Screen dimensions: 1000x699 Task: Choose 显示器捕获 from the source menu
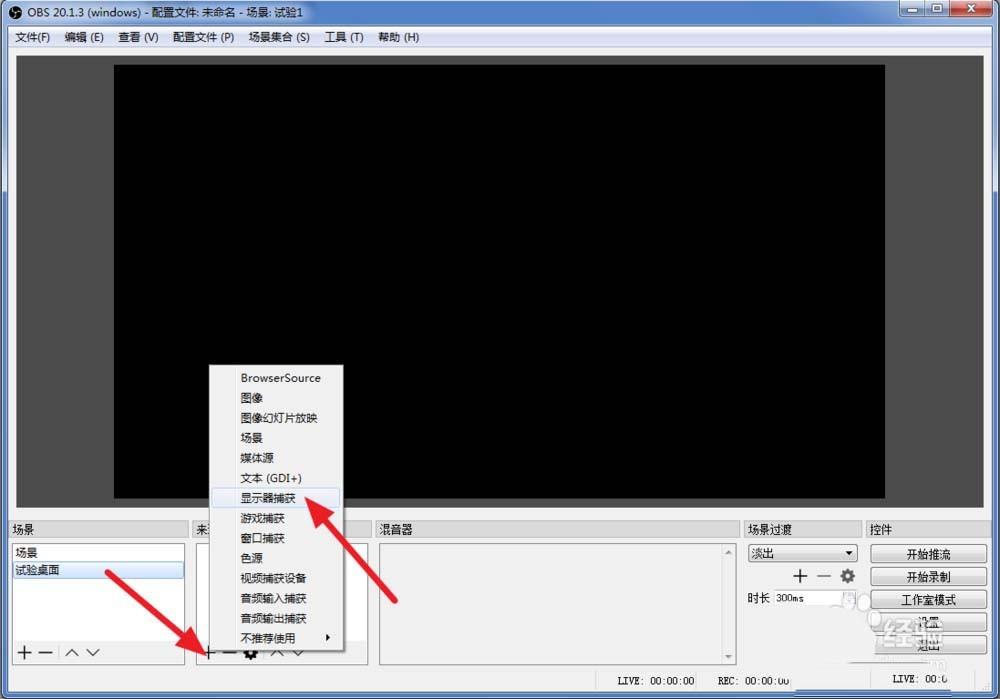[x=270, y=498]
